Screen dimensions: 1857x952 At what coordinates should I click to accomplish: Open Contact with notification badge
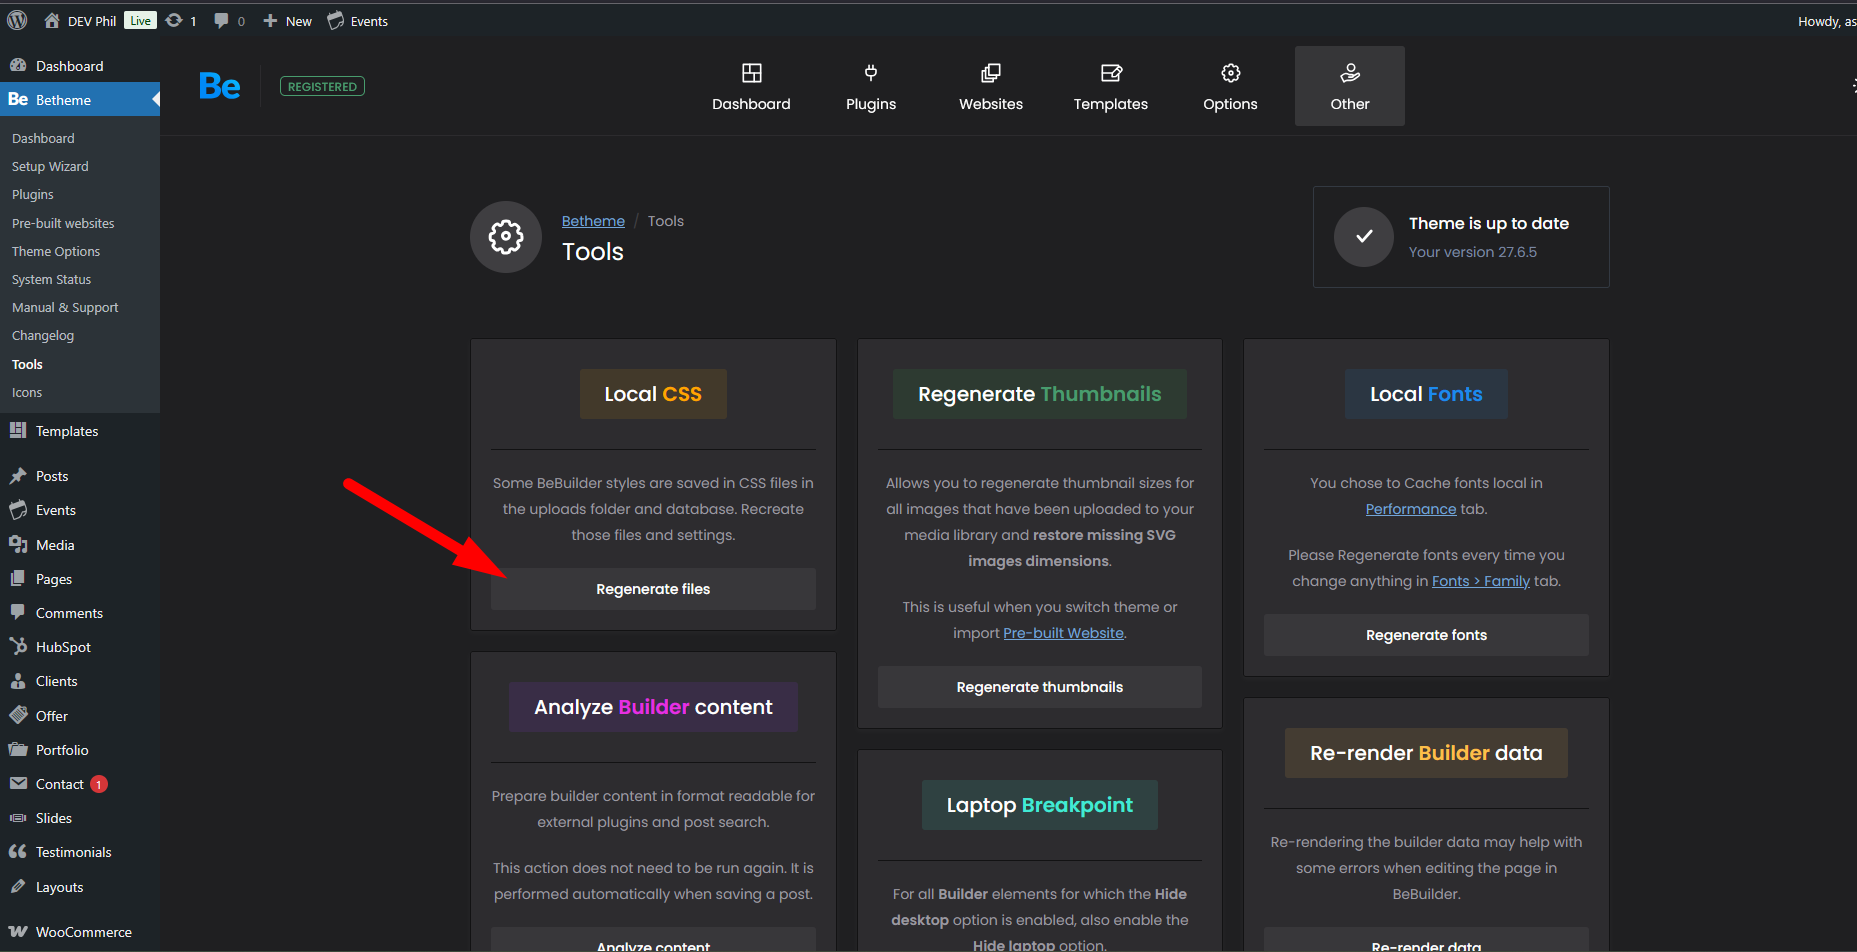coord(80,784)
